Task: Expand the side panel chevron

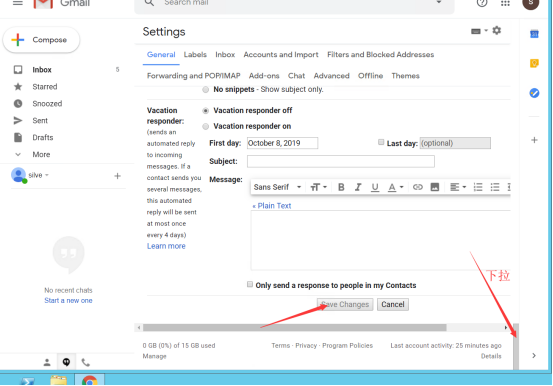Action: click(534, 356)
